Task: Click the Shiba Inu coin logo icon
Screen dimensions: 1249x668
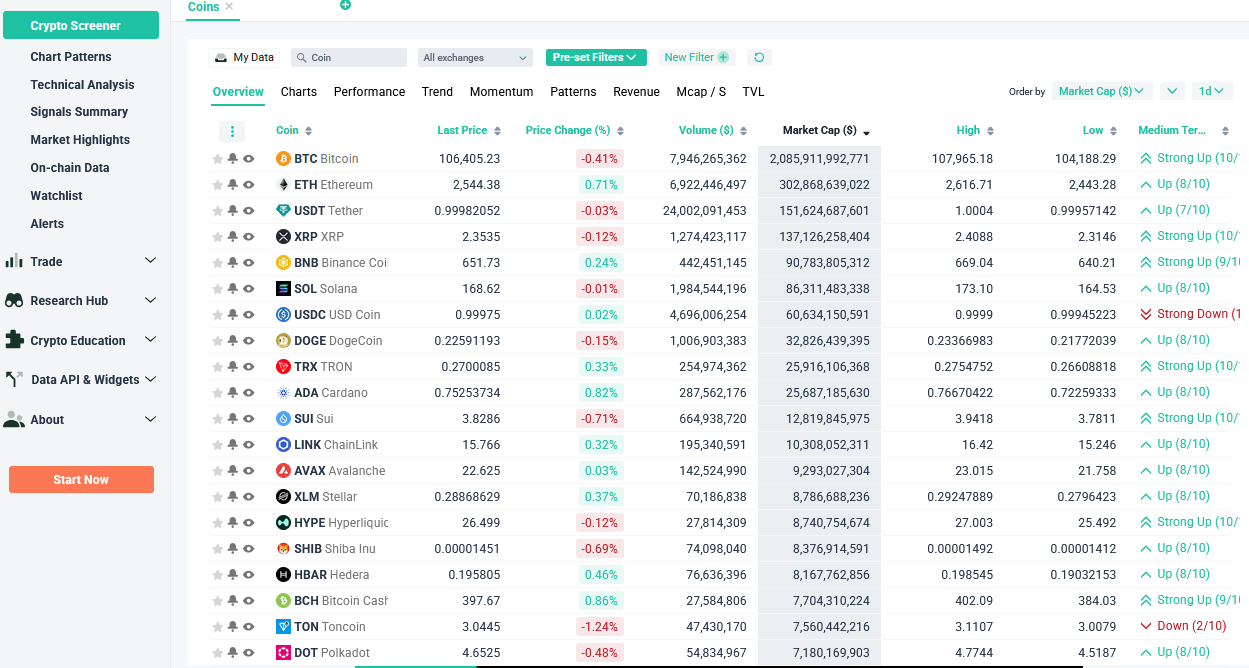Action: pyautogui.click(x=283, y=549)
